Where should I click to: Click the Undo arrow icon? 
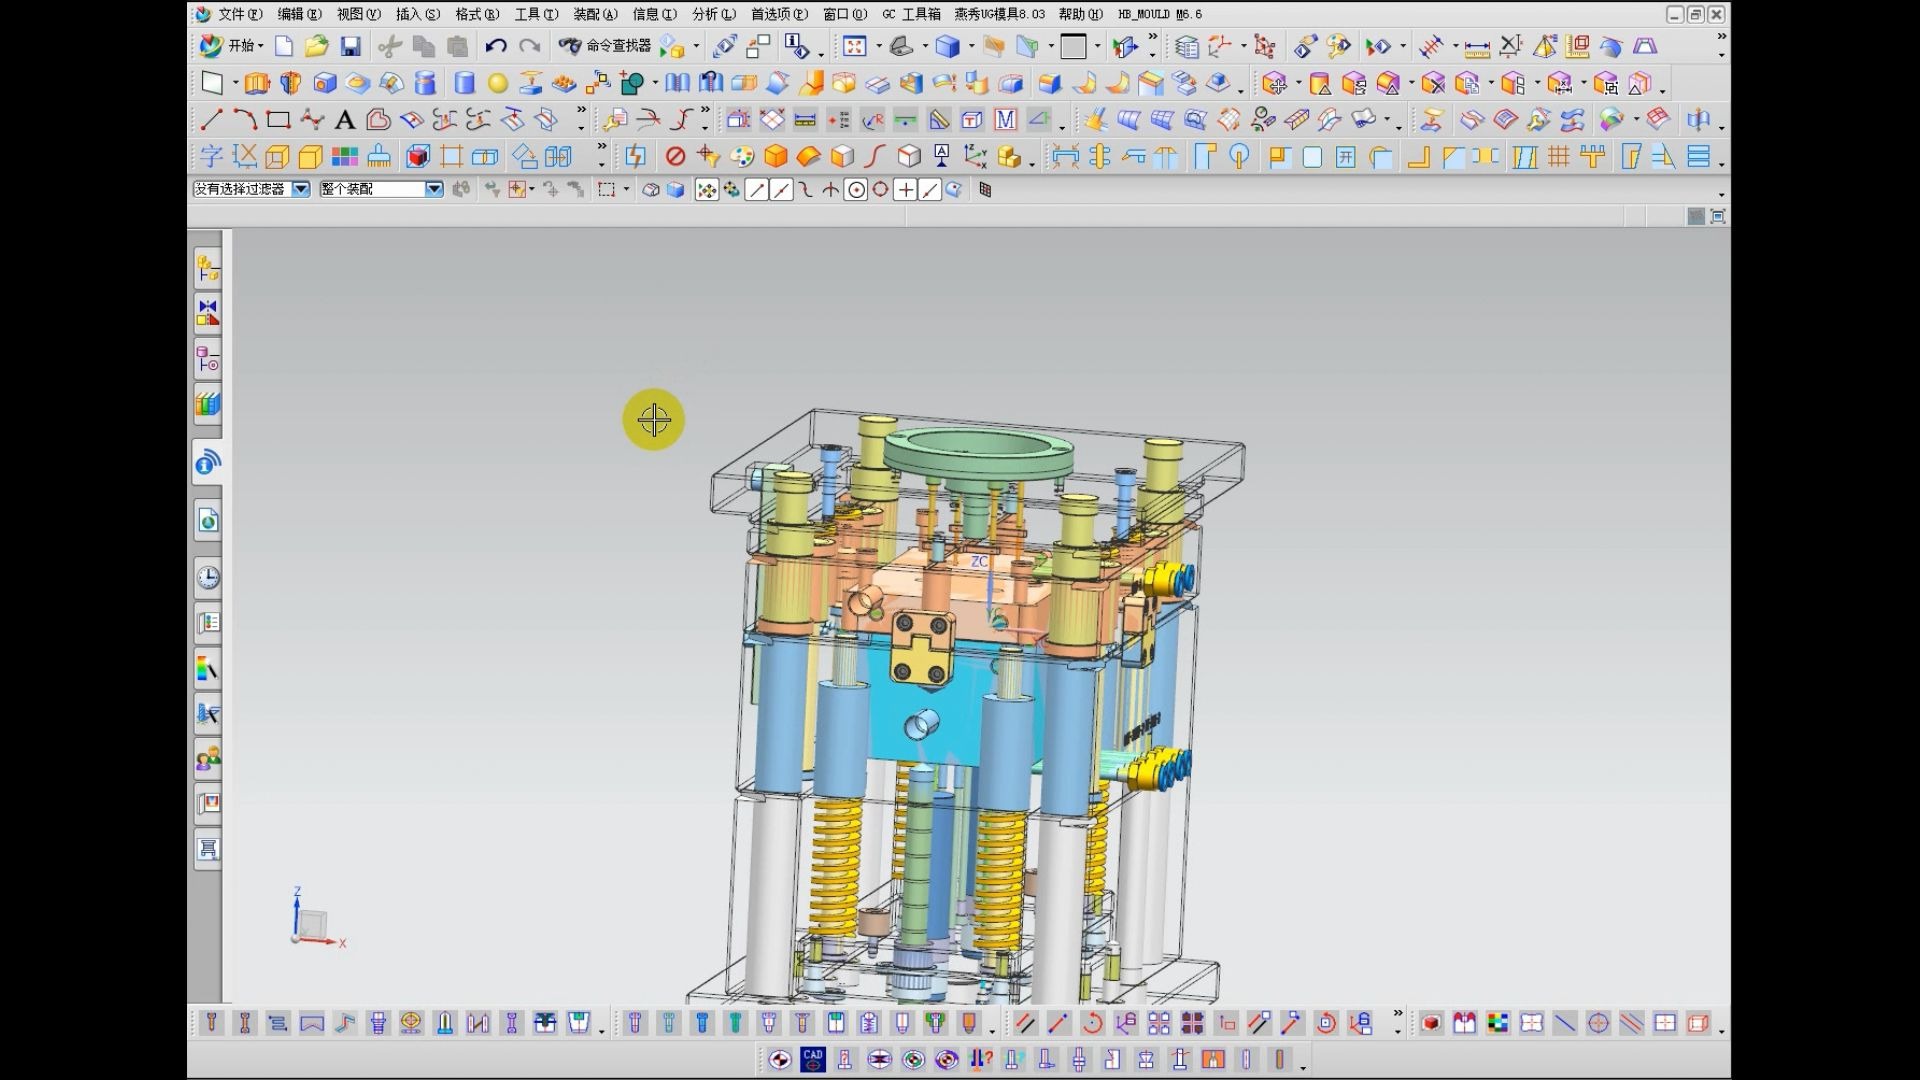495,46
